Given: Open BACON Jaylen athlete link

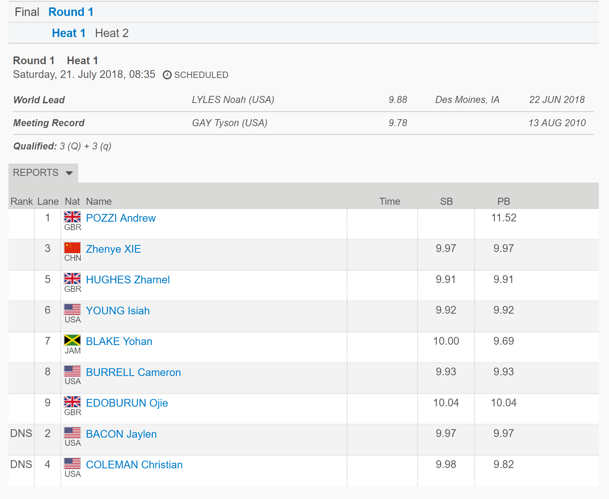Looking at the screenshot, I should [x=121, y=434].
